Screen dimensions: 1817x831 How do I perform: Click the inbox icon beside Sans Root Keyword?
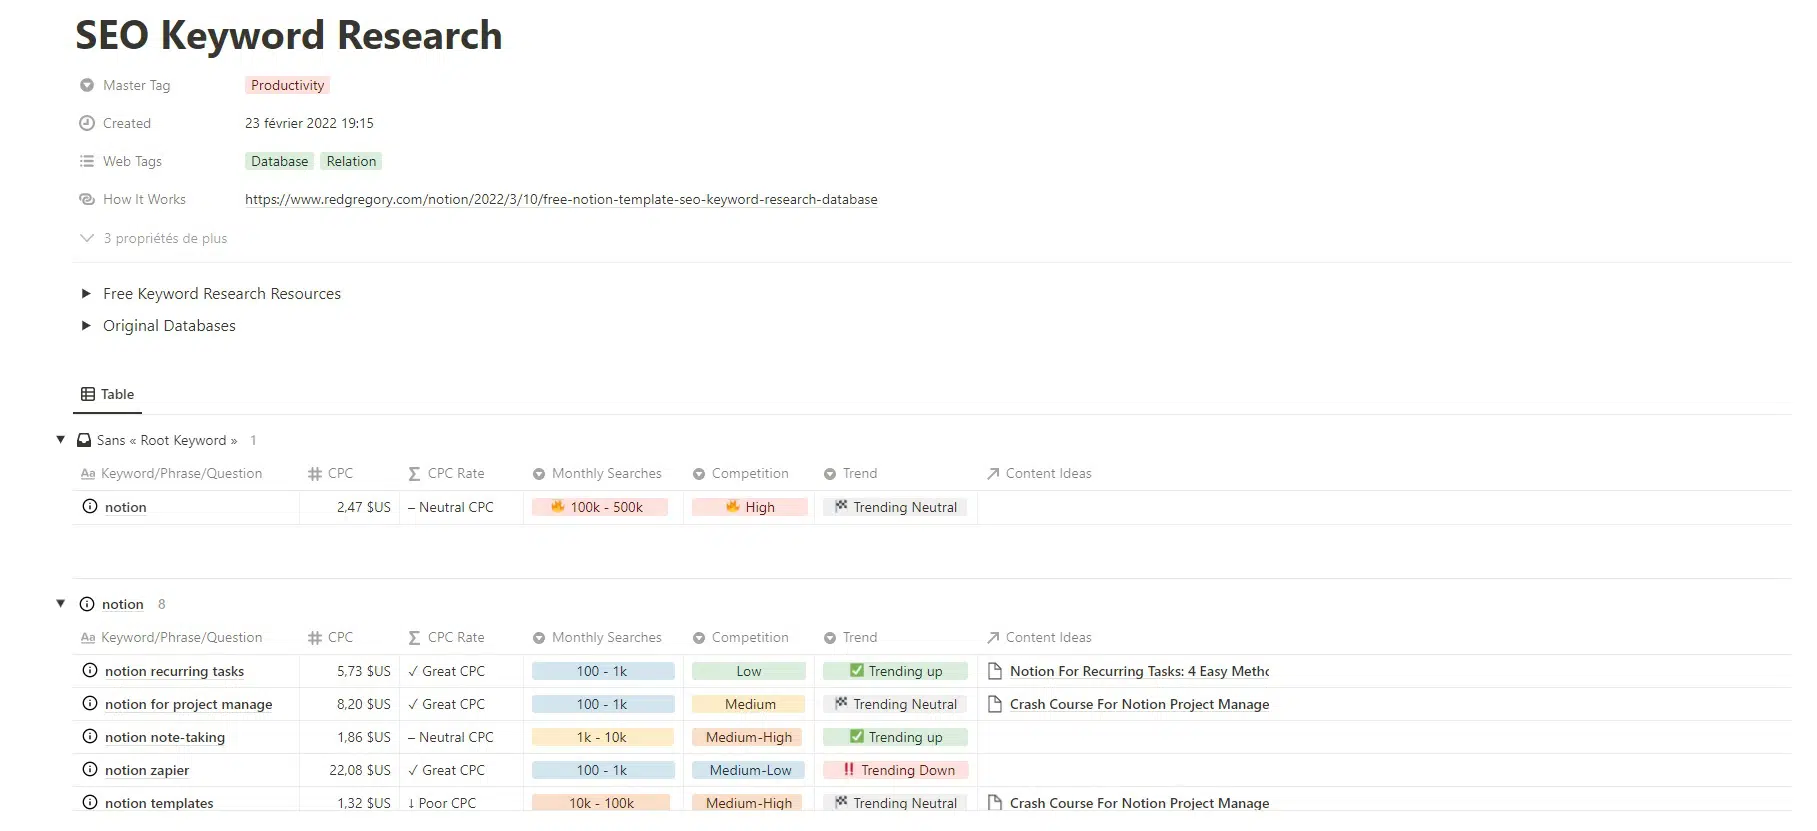[84, 441]
